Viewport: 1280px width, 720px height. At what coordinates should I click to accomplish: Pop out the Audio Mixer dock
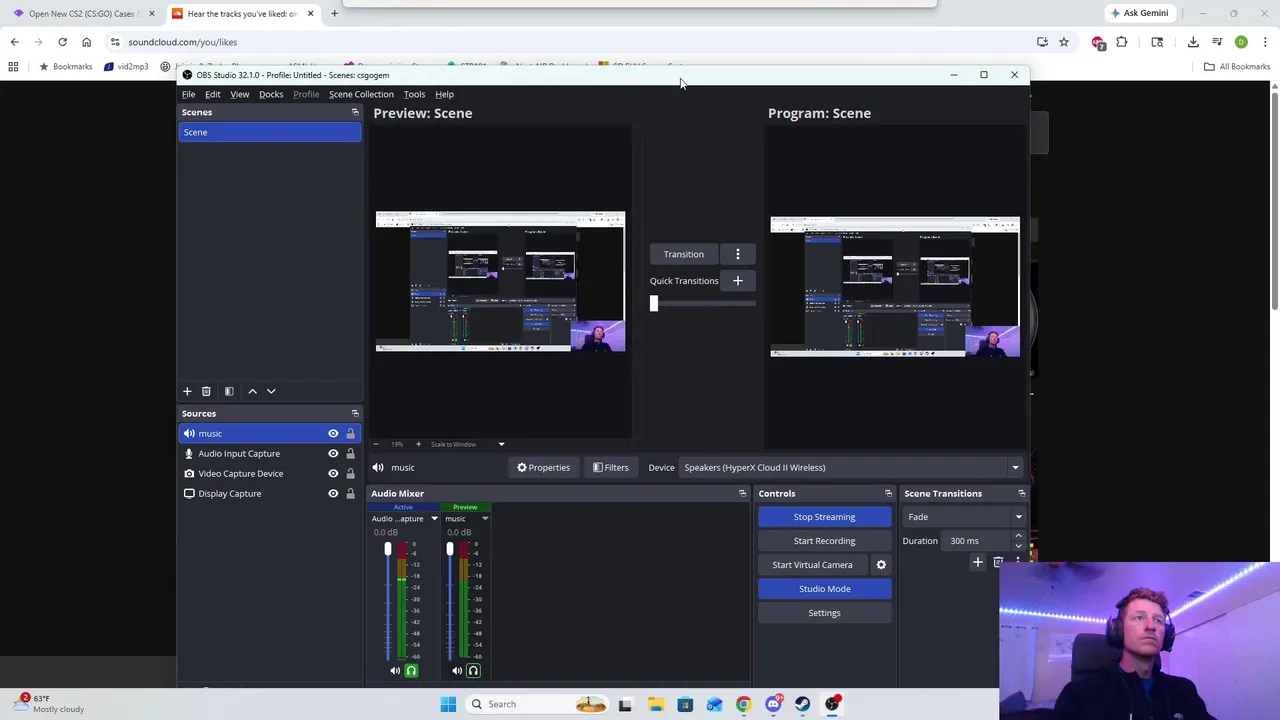(742, 493)
